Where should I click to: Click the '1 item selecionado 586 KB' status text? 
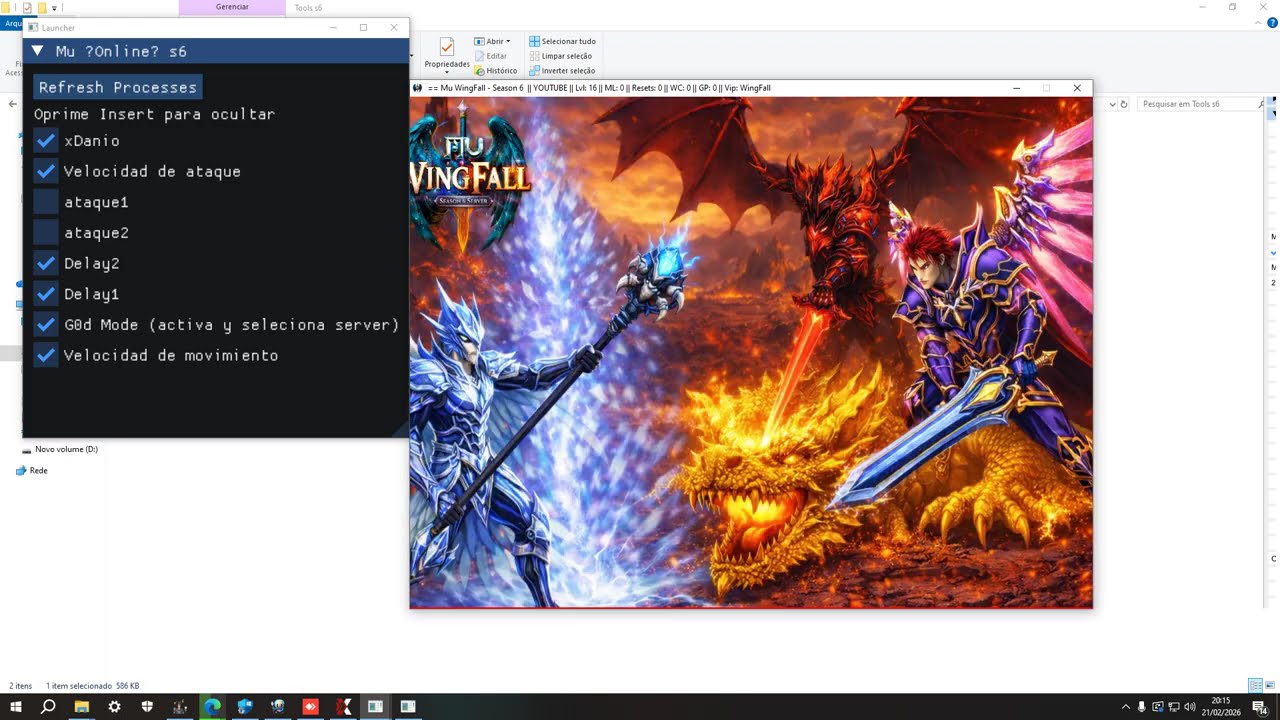pyautogui.click(x=92, y=686)
